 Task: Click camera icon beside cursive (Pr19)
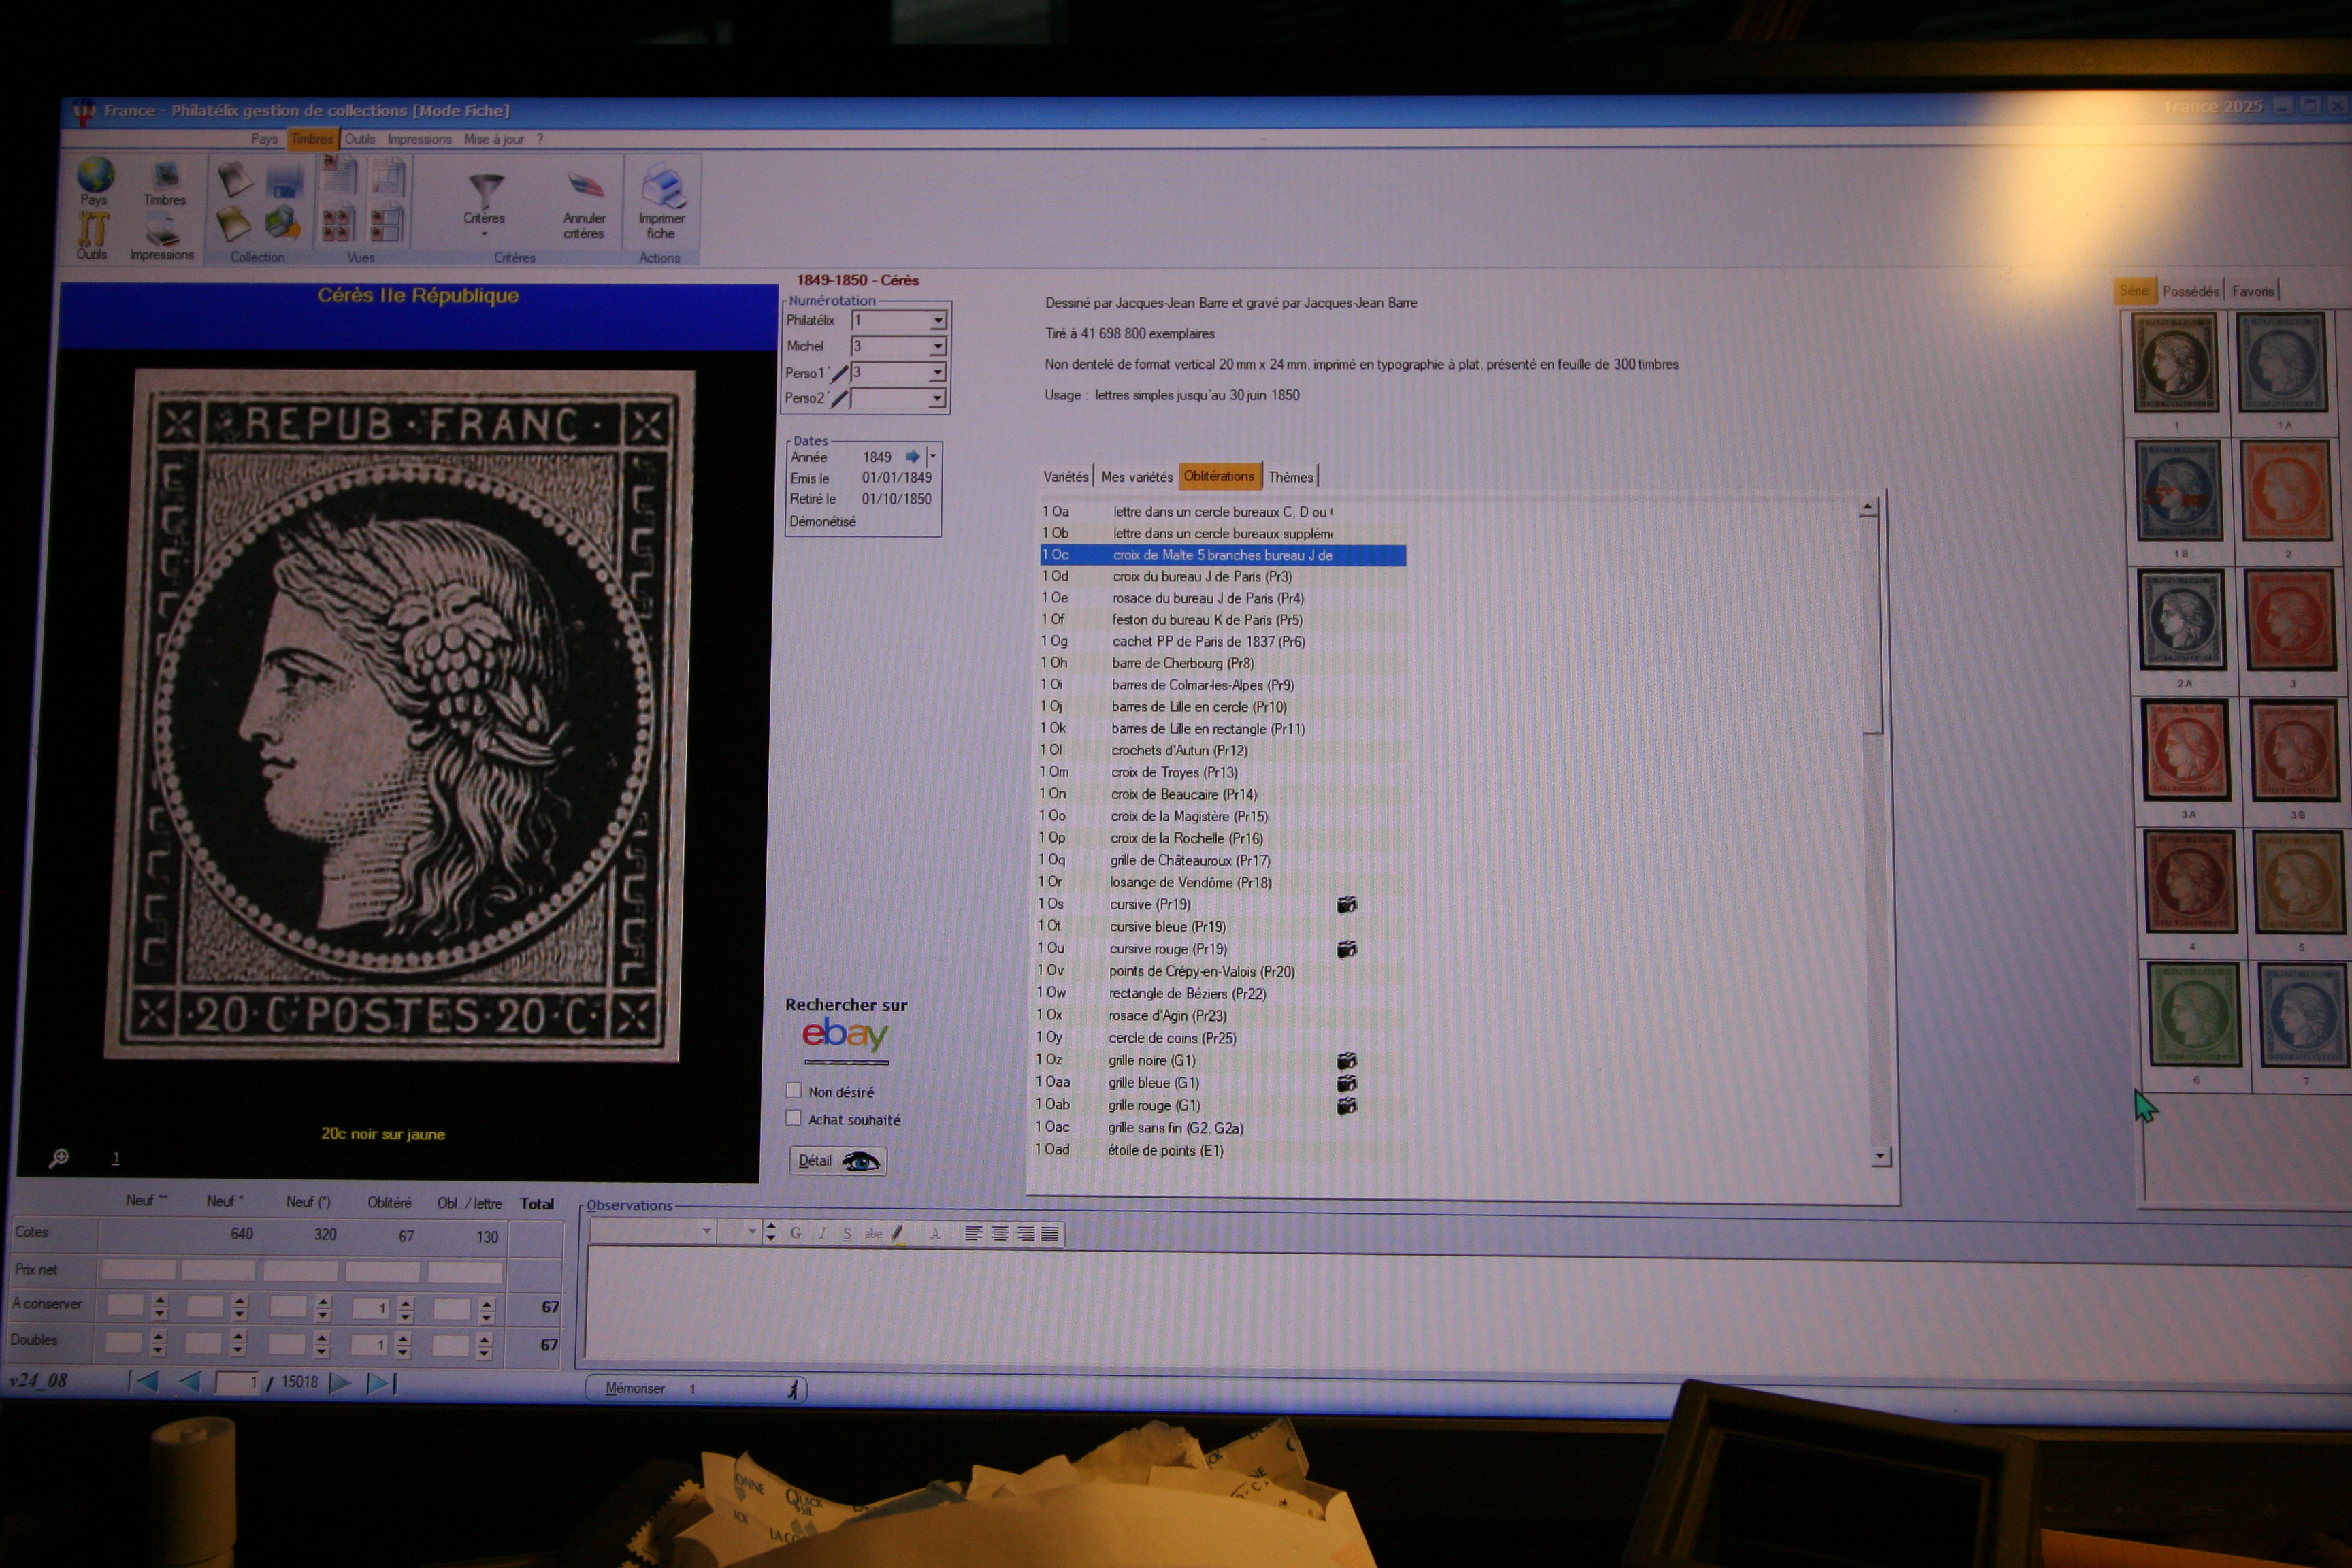1347,905
